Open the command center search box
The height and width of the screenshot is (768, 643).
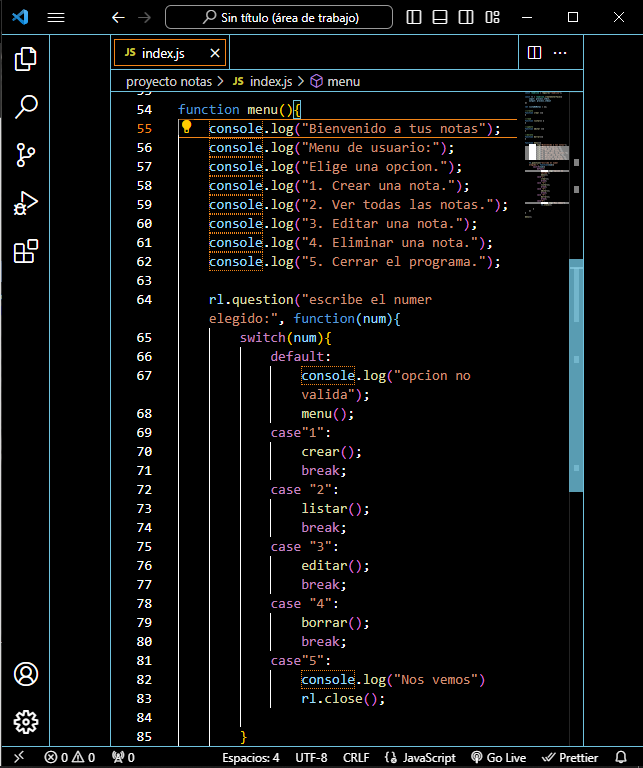tap(279, 18)
